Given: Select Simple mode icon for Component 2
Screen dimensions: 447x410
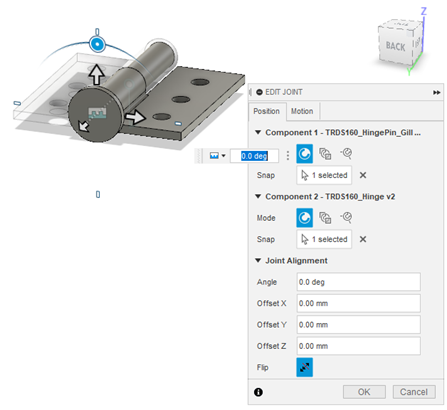Looking at the screenshot, I should [x=304, y=218].
